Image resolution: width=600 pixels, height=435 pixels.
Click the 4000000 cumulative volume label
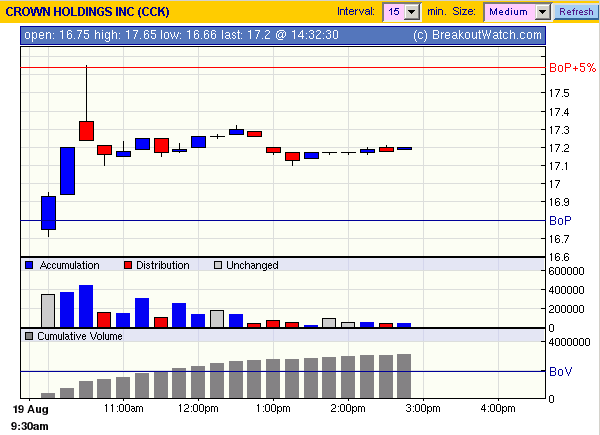coord(569,342)
